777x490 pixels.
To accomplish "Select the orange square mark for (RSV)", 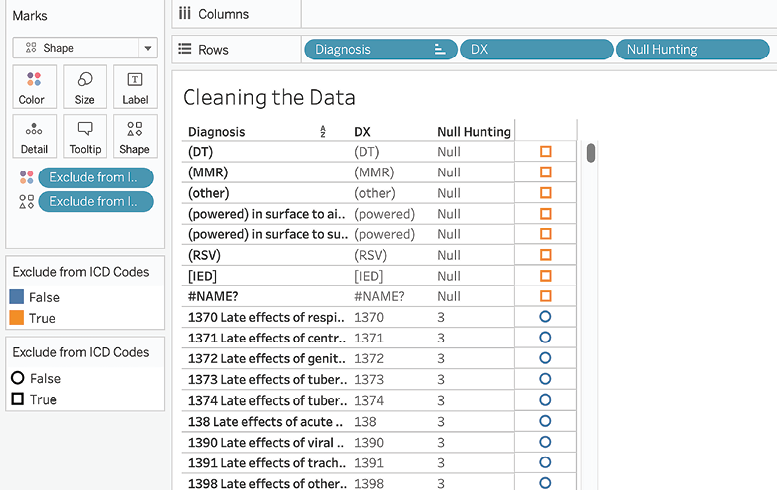I will tap(546, 255).
